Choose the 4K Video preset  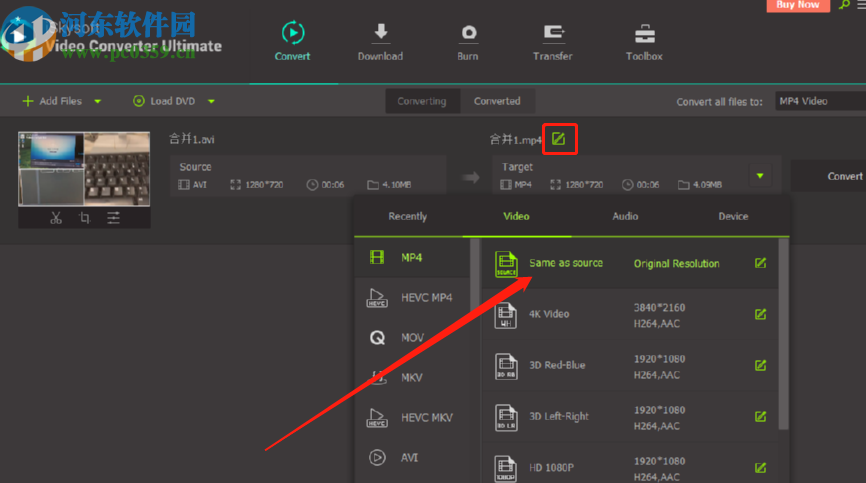click(x=630, y=315)
